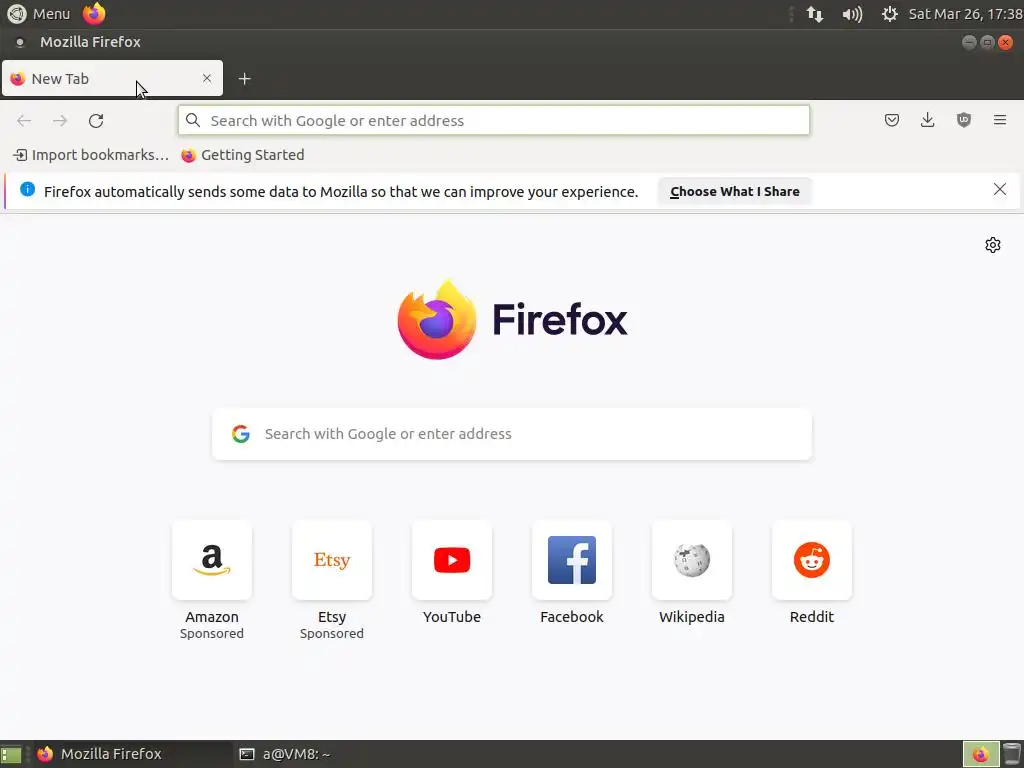
Task: Open the Downloads panel
Action: click(x=927, y=120)
